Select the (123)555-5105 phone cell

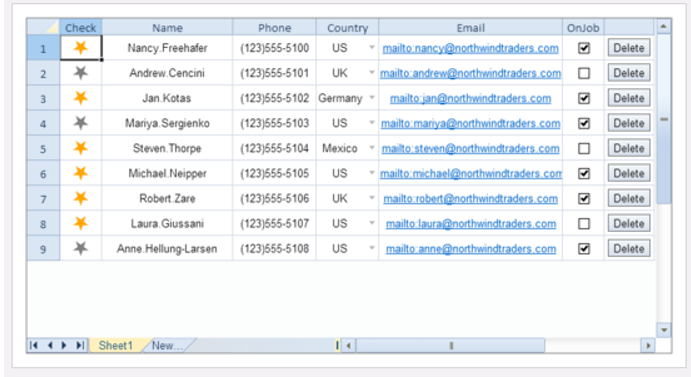275,173
